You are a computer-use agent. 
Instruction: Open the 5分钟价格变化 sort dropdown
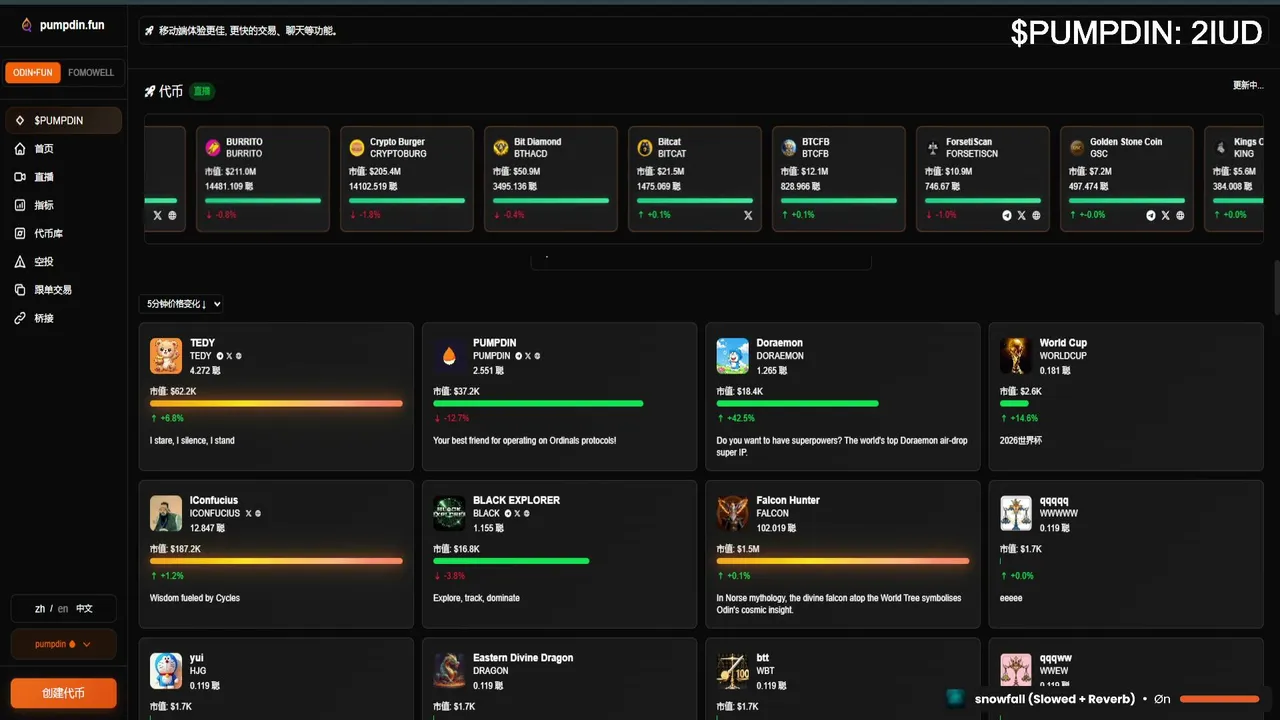pyautogui.click(x=182, y=304)
